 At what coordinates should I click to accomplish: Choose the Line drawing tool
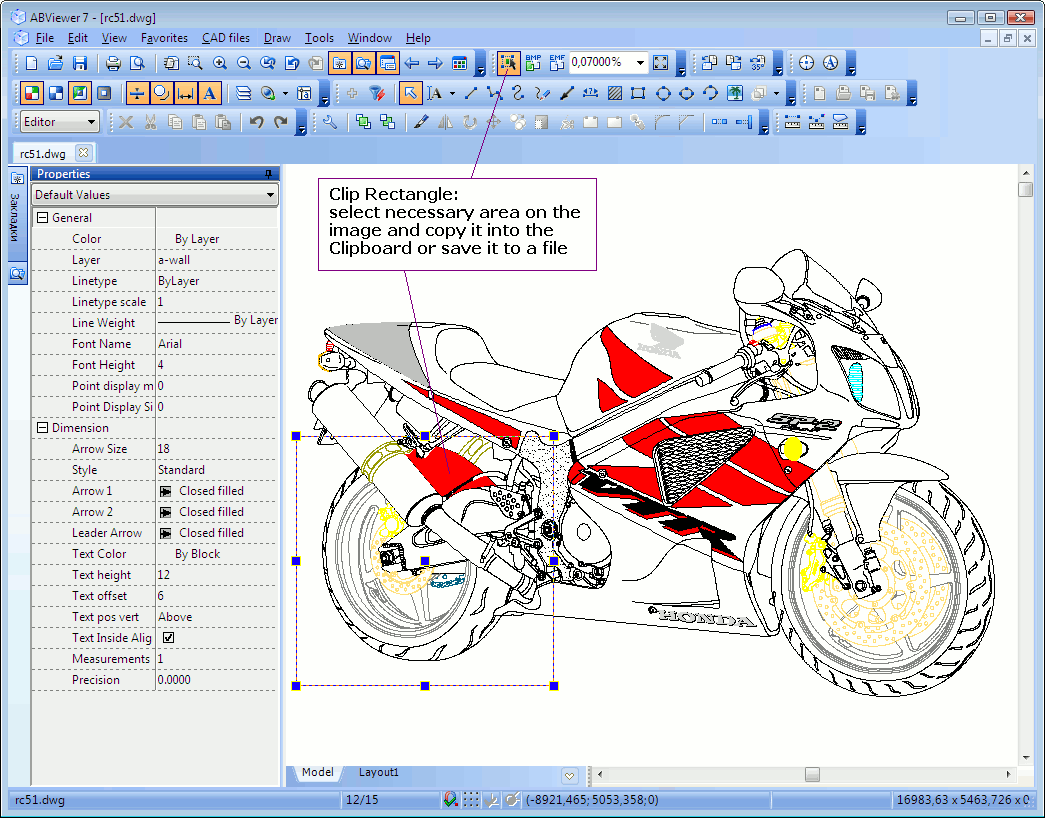coord(471,93)
